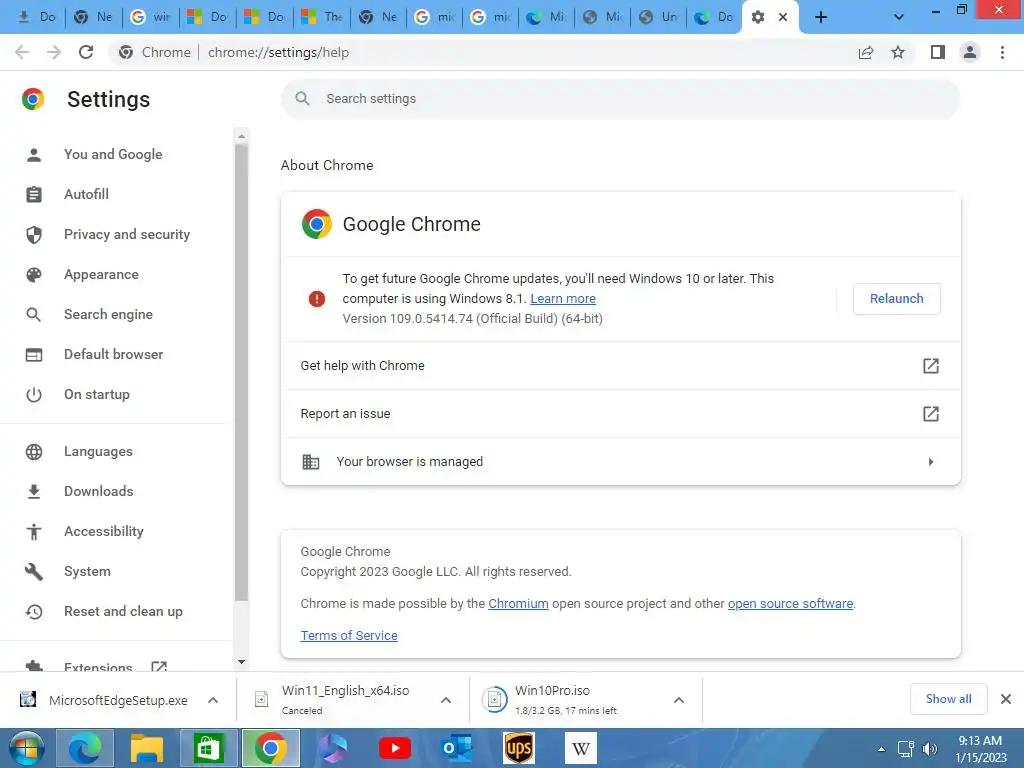The image size is (1024, 768).
Task: Open Report an issue external icon
Action: (931, 413)
